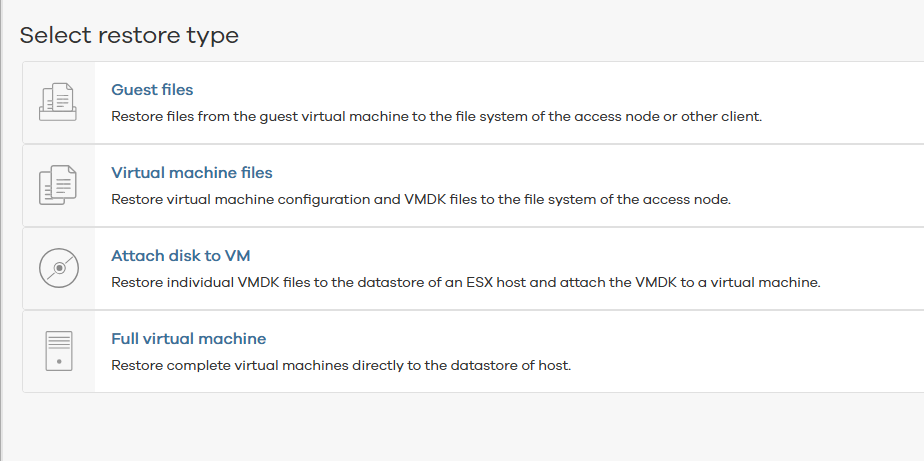This screenshot has width=924, height=461.
Task: Click the 'Restore complete virtual machines' description
Action: (340, 365)
